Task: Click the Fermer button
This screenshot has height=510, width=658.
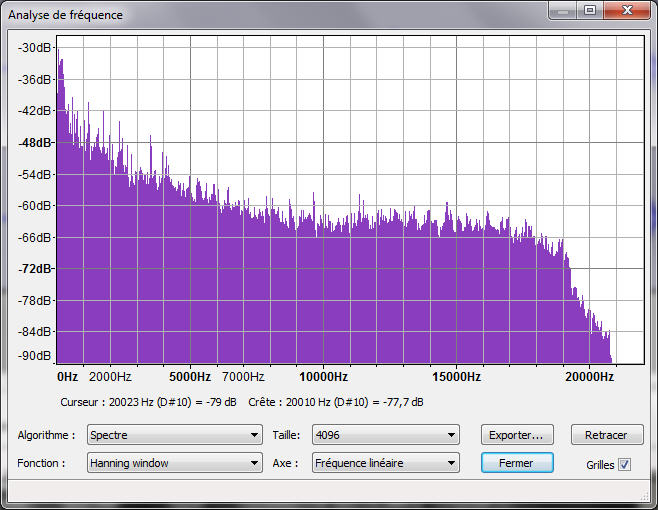Action: click(517, 463)
